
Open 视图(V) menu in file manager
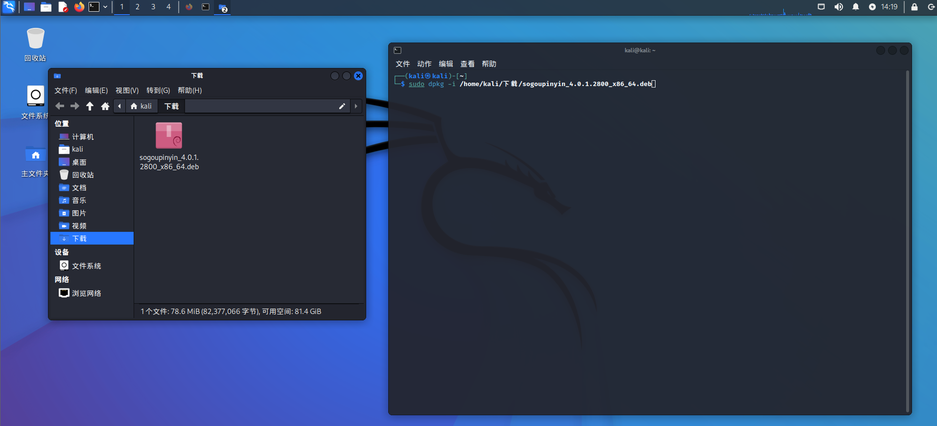[x=127, y=90]
